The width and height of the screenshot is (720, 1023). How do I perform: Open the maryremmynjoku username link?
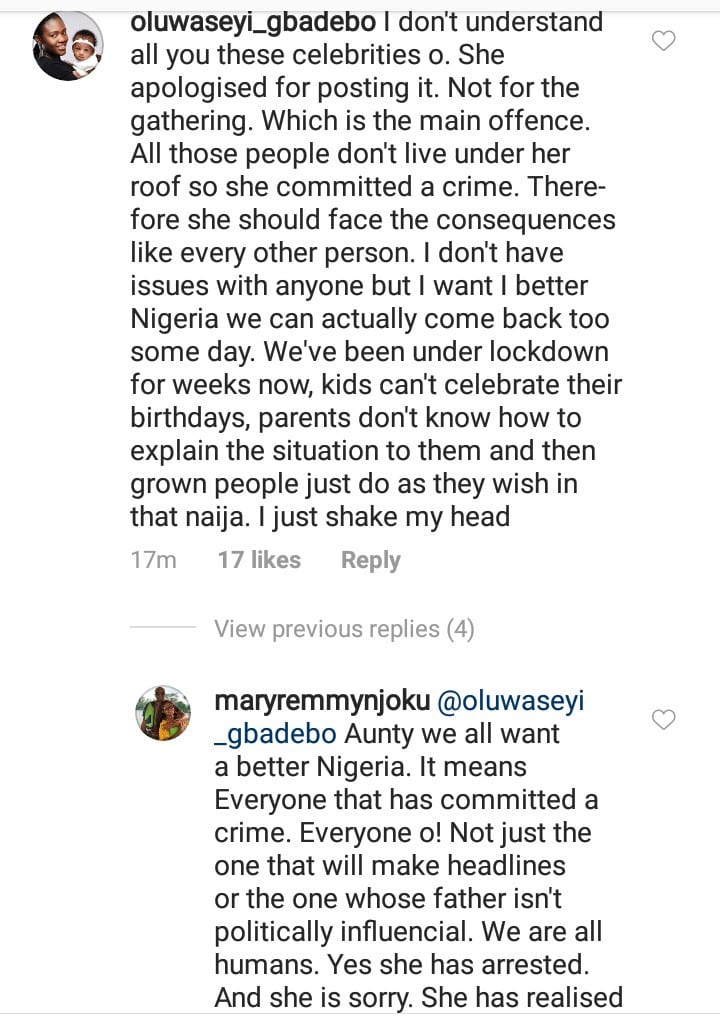point(320,702)
